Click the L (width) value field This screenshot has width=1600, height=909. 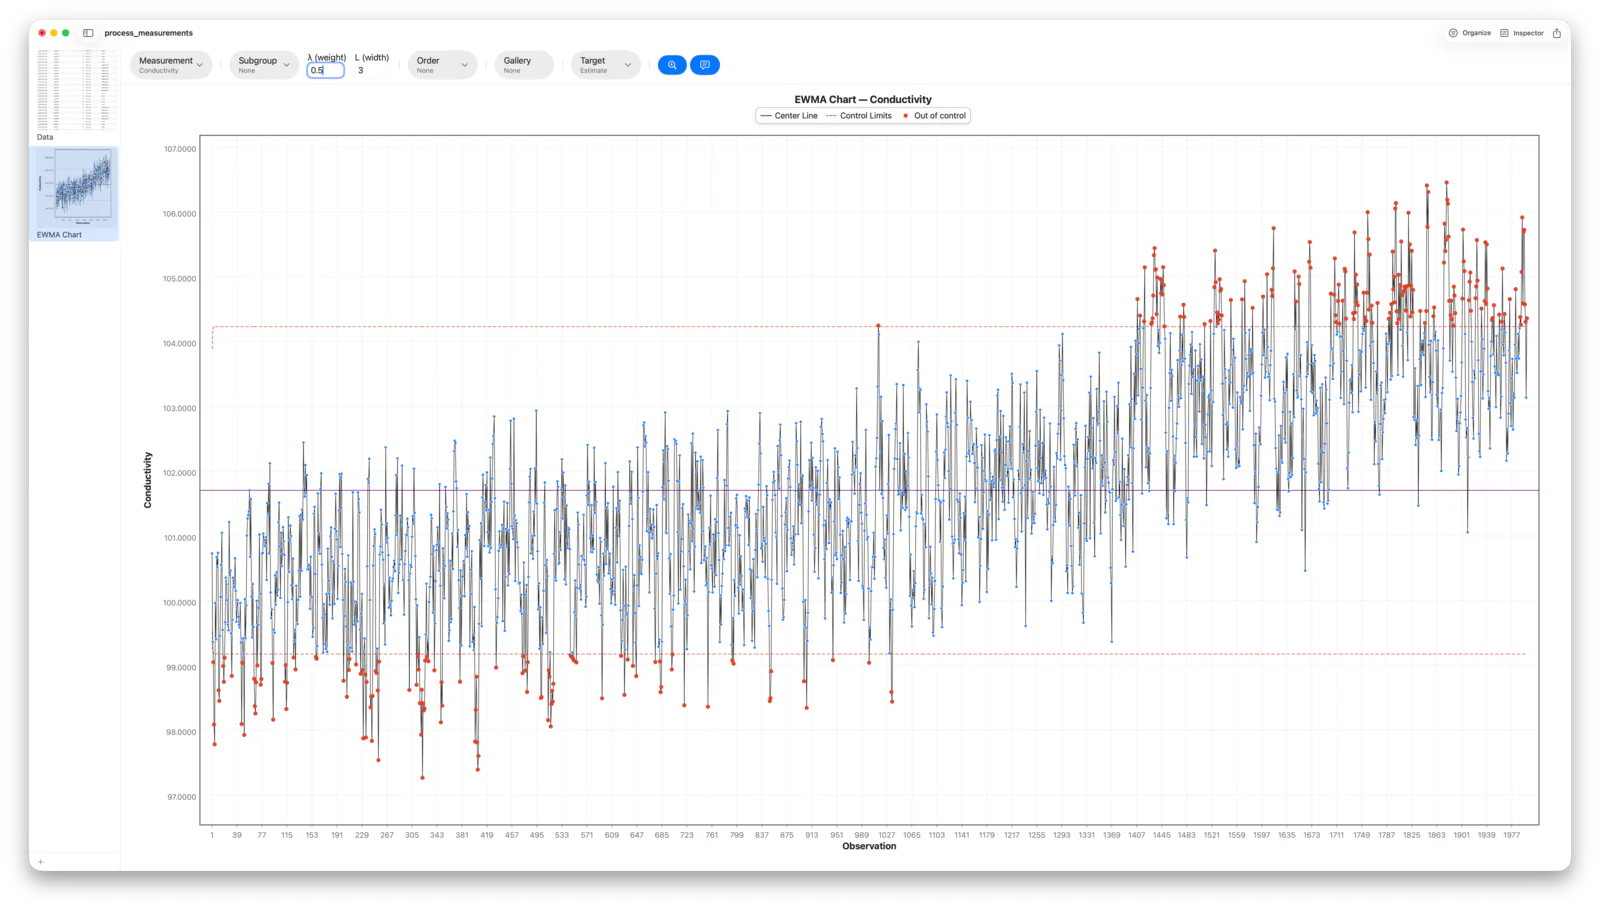(372, 71)
